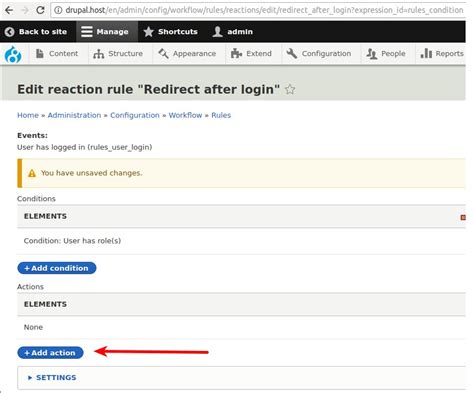Viewport: 474px width, 393px height.
Task: Click the 'None' actions row text
Action: pos(33,327)
